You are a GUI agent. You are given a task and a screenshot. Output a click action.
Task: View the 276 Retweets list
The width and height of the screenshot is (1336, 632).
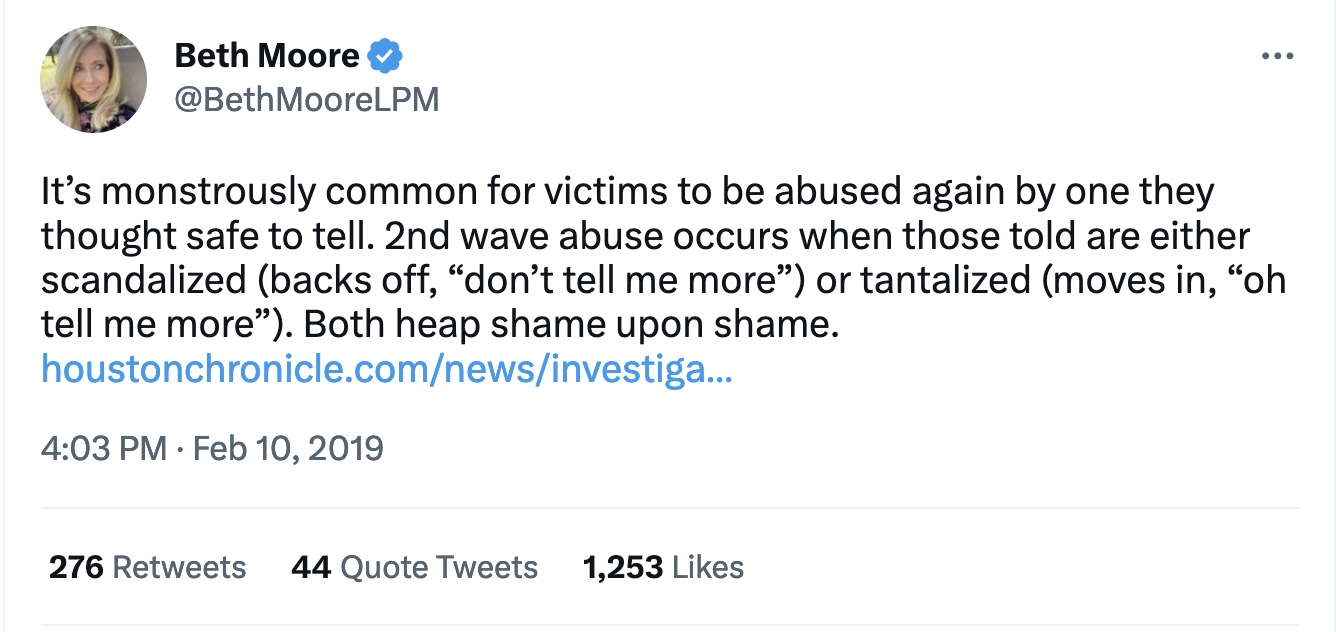coord(146,567)
